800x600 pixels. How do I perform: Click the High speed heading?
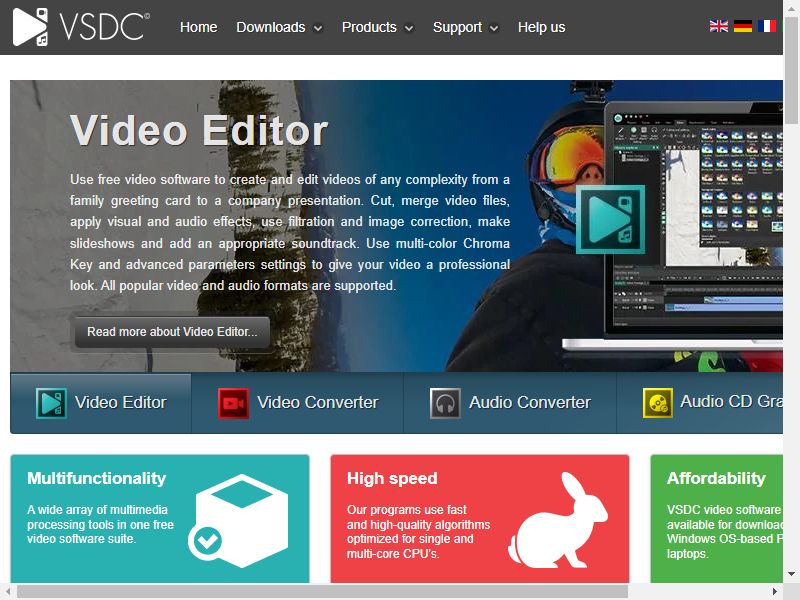pyautogui.click(x=392, y=478)
